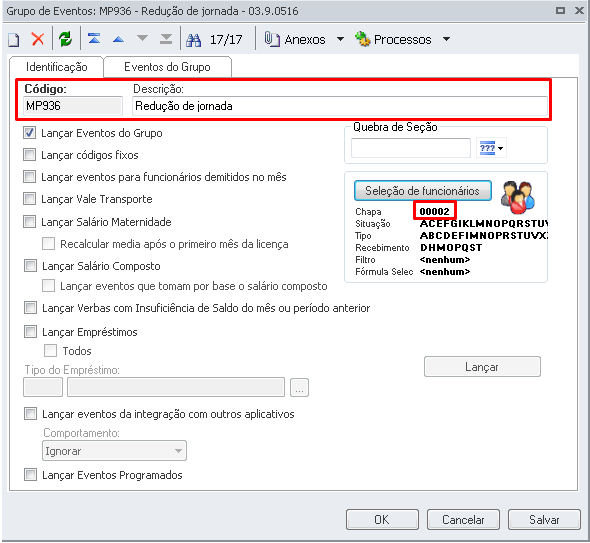The height and width of the screenshot is (543, 590).
Task: Switch to the Identificação tab
Action: [x=56, y=67]
